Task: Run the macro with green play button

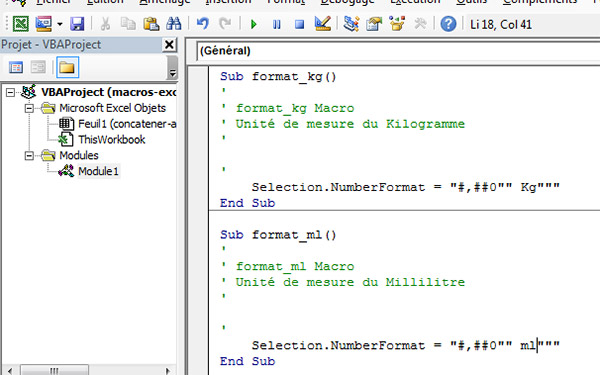Action: [x=253, y=24]
